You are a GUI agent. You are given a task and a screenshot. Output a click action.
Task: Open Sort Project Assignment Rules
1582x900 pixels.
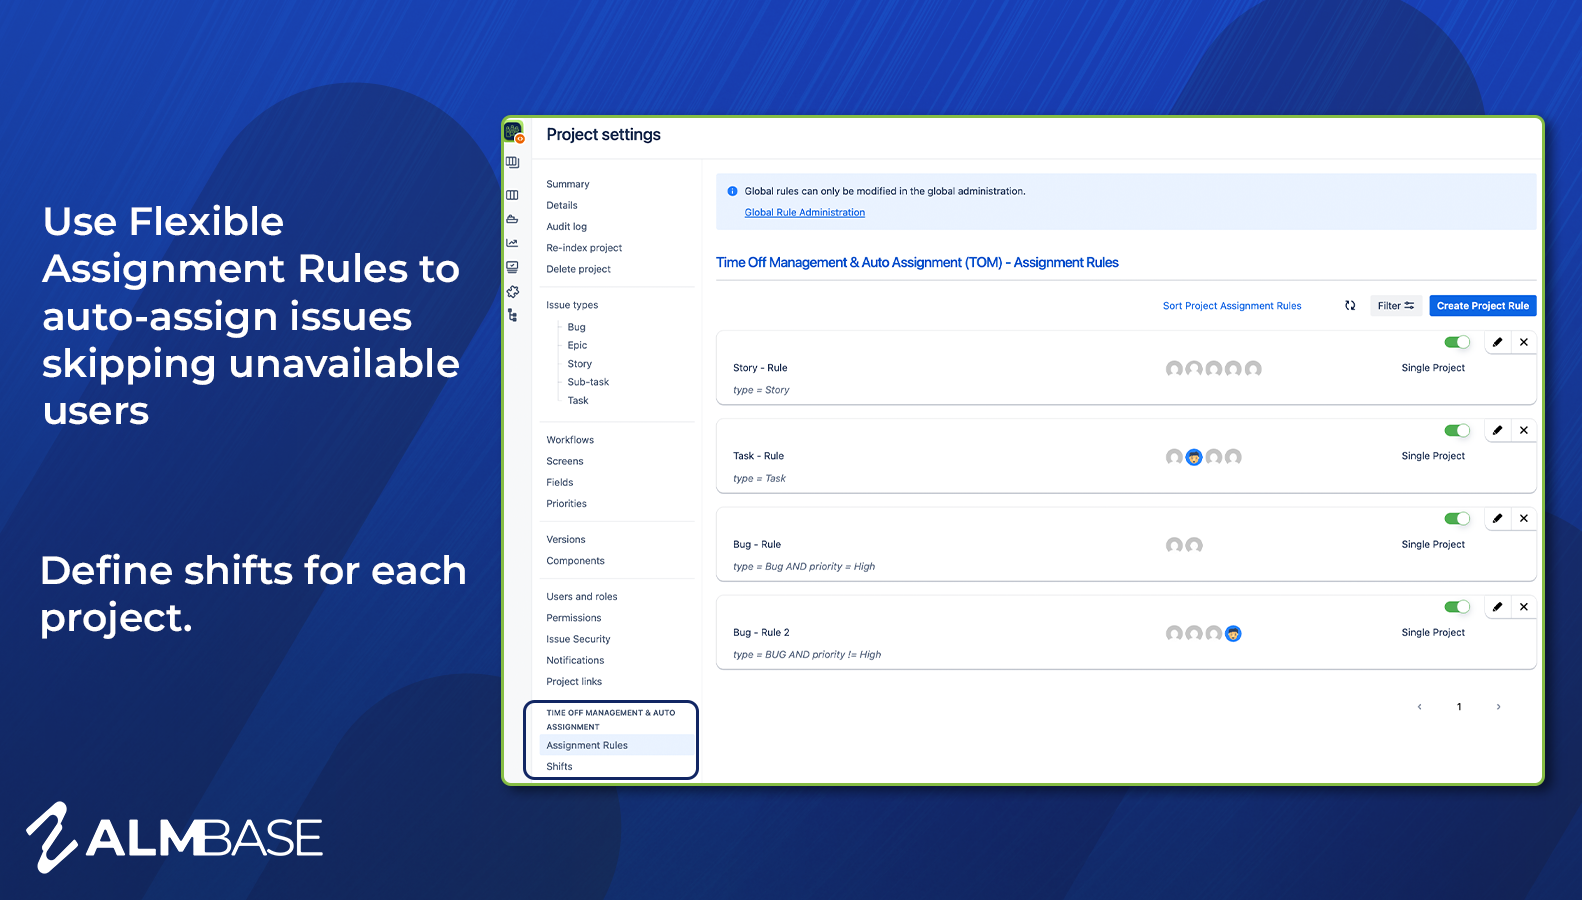point(1232,306)
